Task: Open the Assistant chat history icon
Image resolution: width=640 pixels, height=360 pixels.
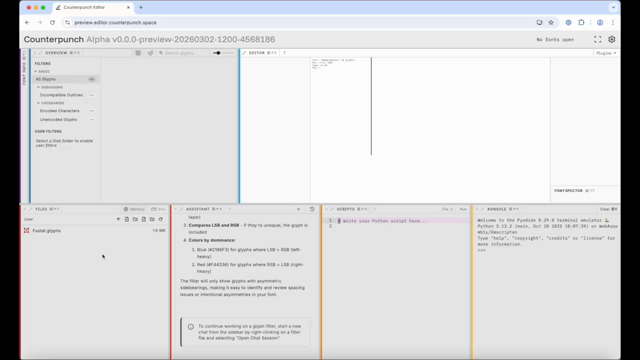Action: click(x=312, y=209)
